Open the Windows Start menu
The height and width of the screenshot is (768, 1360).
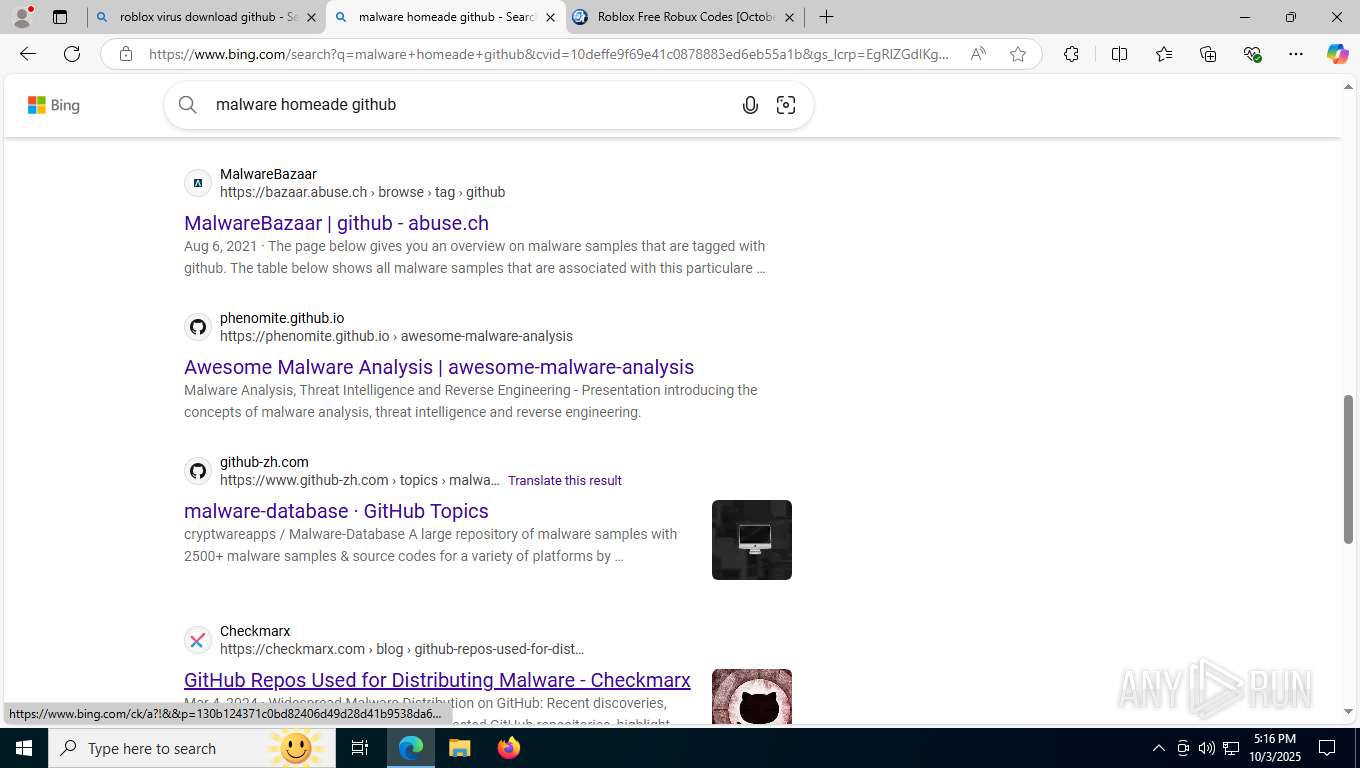point(24,748)
